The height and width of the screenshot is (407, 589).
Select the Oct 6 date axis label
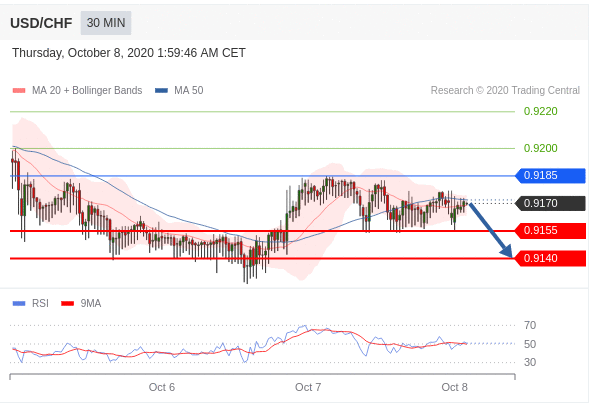pos(162,387)
